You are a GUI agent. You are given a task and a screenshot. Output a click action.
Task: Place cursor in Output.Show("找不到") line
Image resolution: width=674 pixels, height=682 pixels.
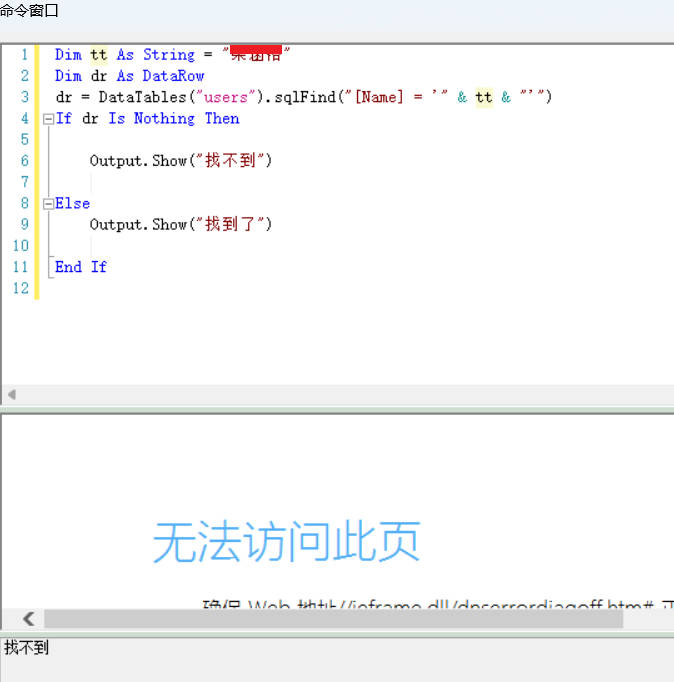tap(180, 161)
